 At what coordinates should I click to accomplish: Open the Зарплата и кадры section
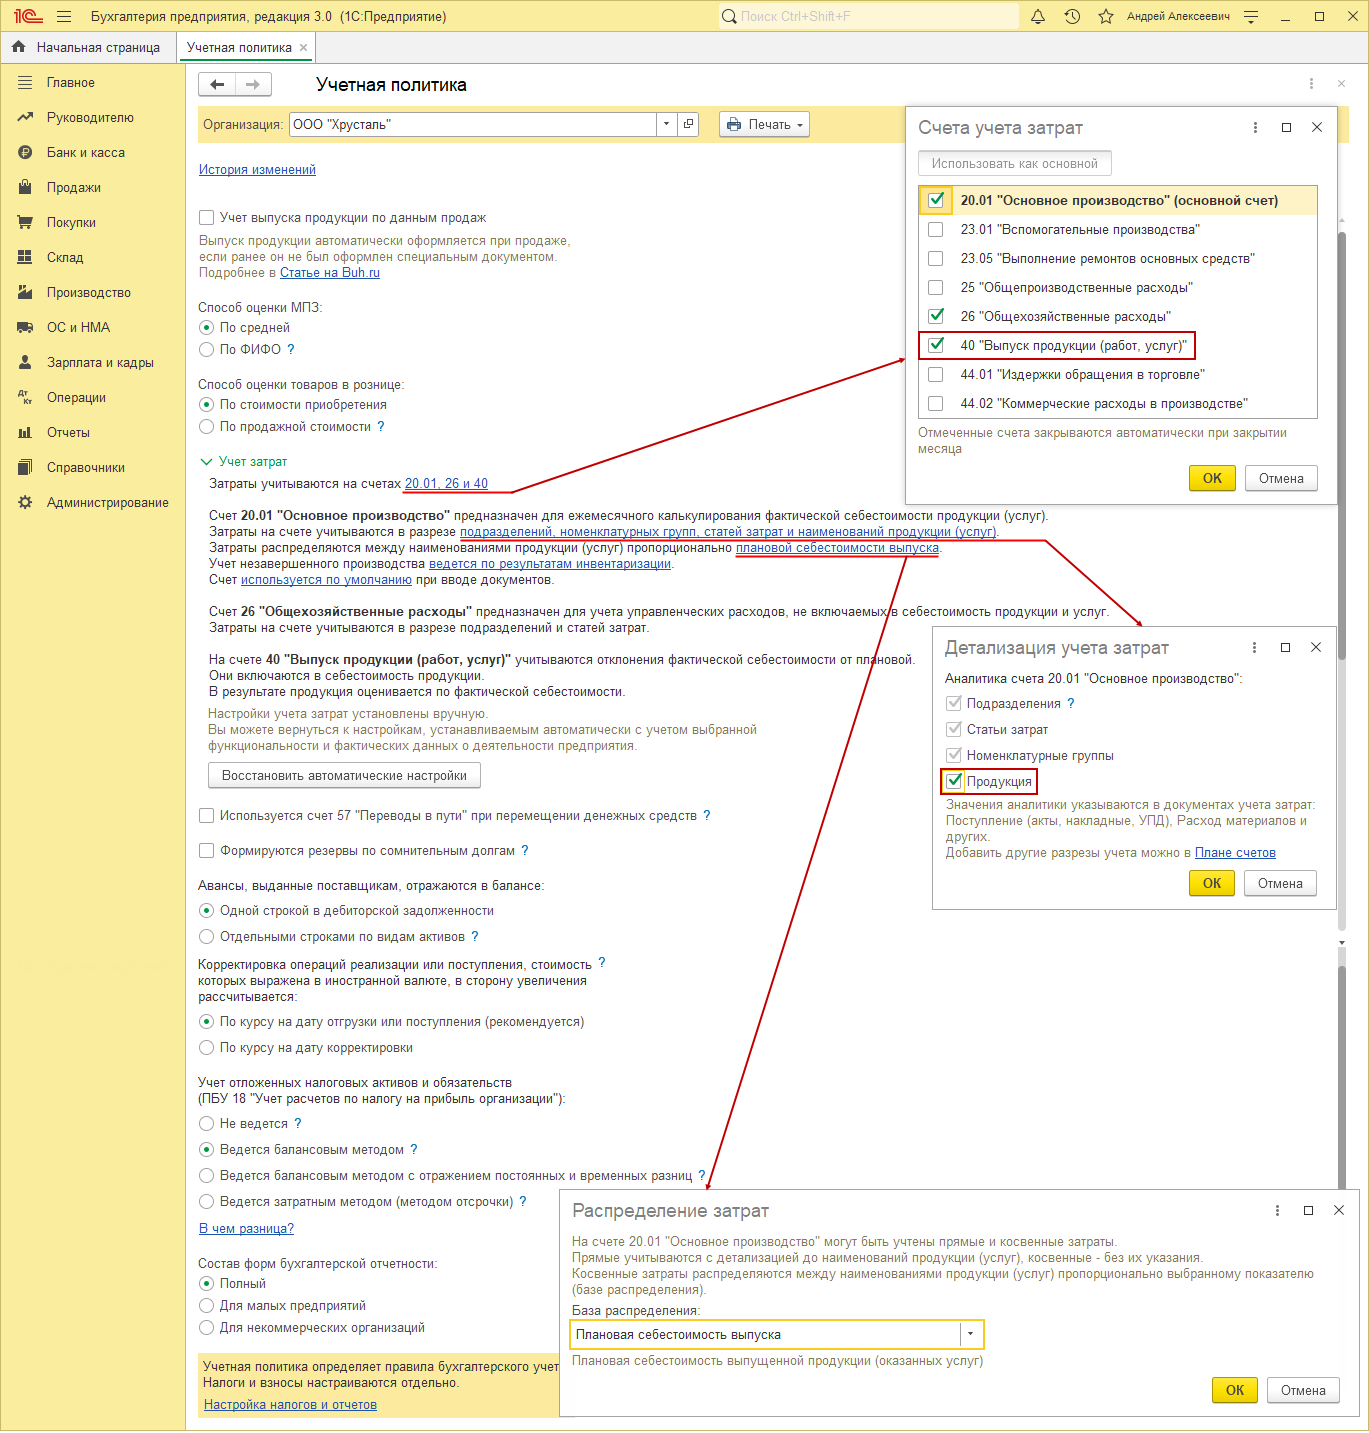[x=100, y=363]
